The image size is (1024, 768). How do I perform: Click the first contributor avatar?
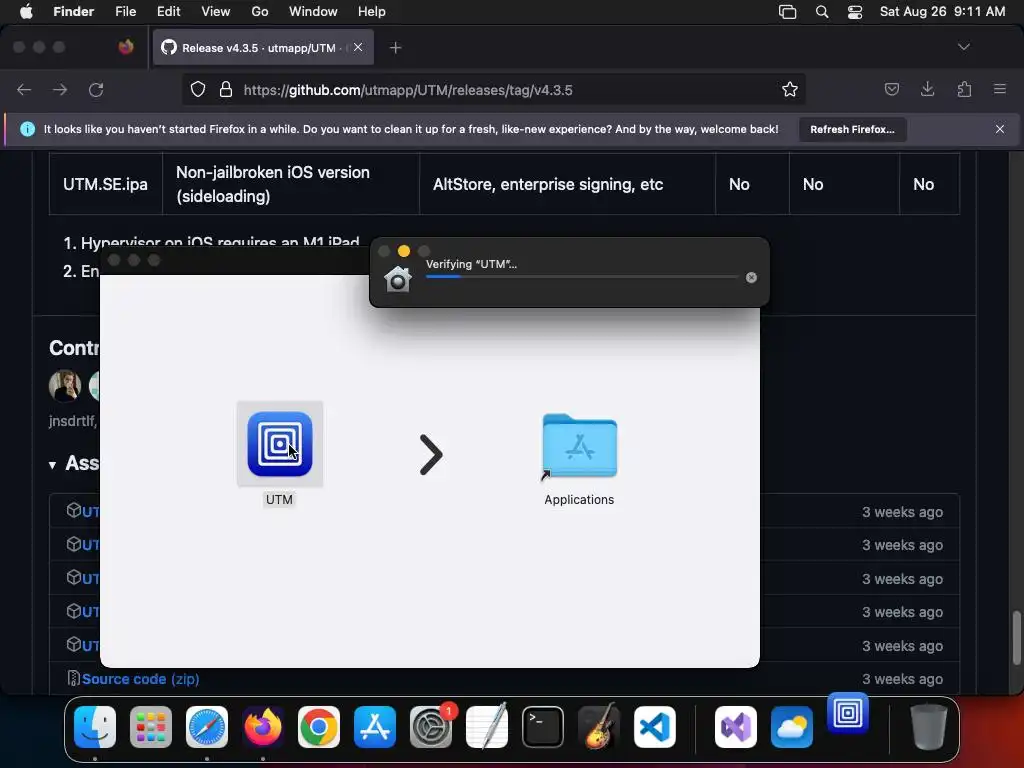coord(65,385)
